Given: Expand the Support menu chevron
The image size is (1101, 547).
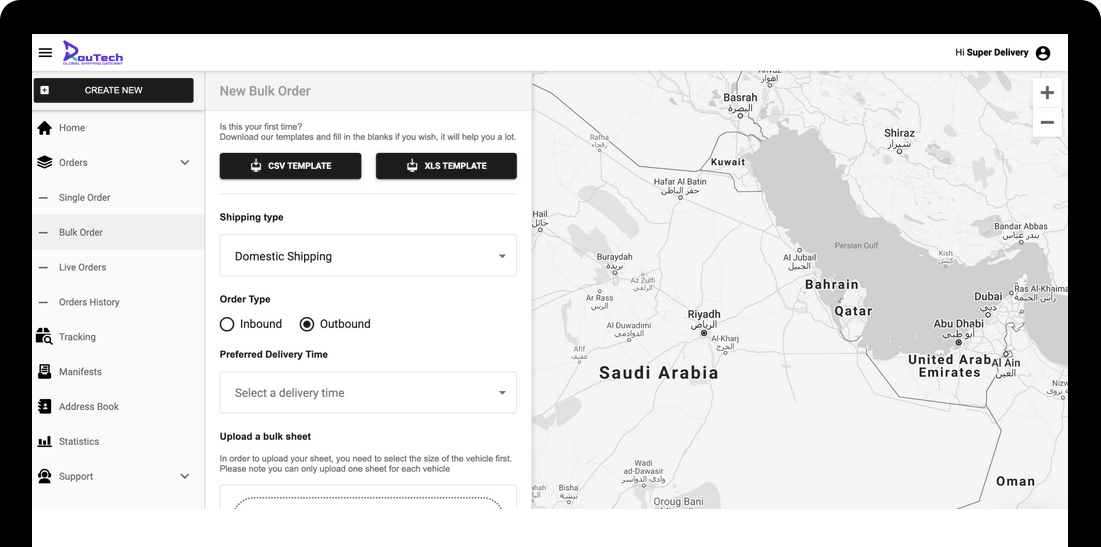Looking at the screenshot, I should point(184,477).
